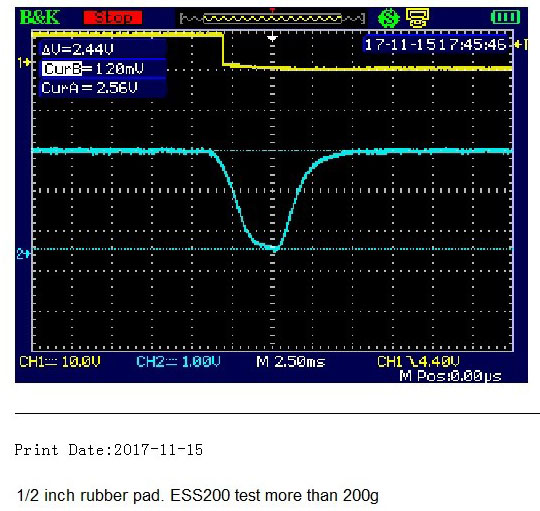
Task: Click the green S status icon
Action: [x=389, y=18]
